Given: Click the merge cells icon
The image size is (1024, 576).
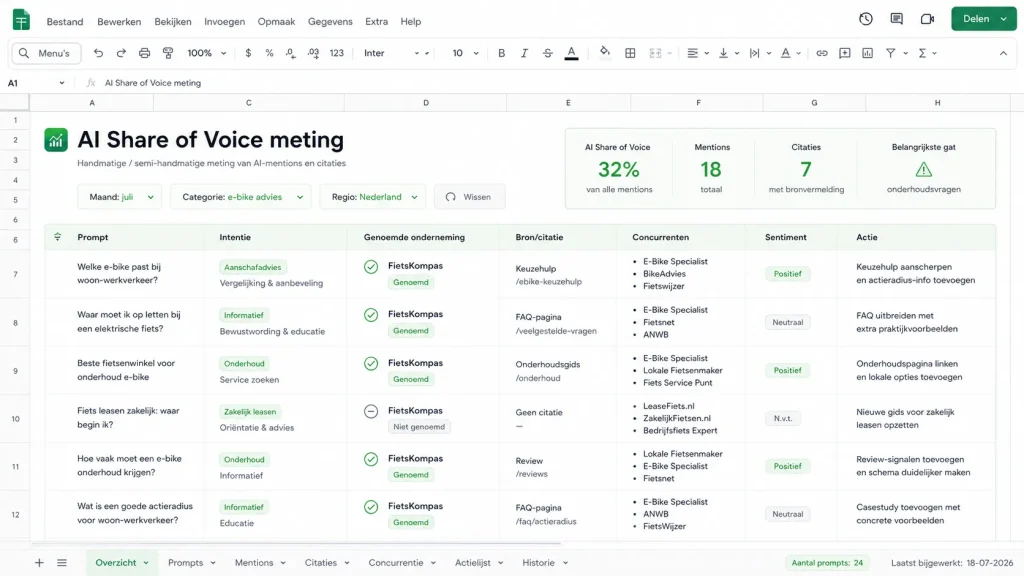Looking at the screenshot, I should pyautogui.click(x=655, y=53).
